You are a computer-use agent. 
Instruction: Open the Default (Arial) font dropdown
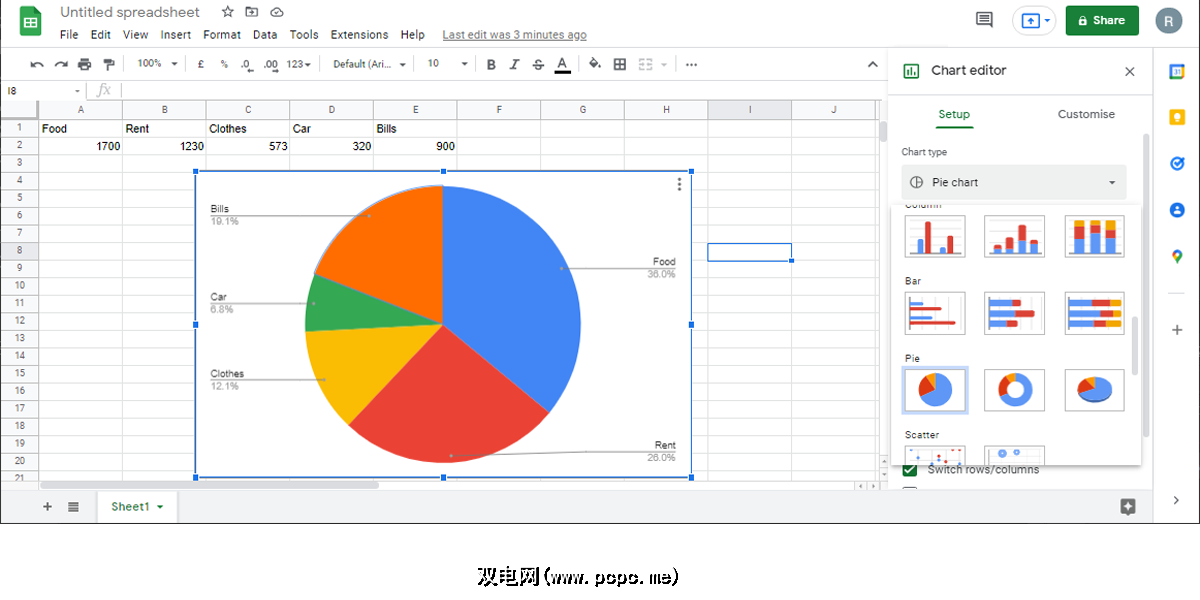[370, 64]
